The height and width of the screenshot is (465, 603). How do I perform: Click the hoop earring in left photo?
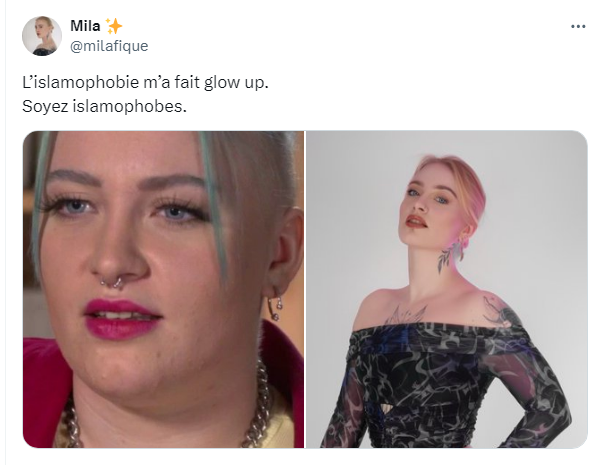pos(275,307)
